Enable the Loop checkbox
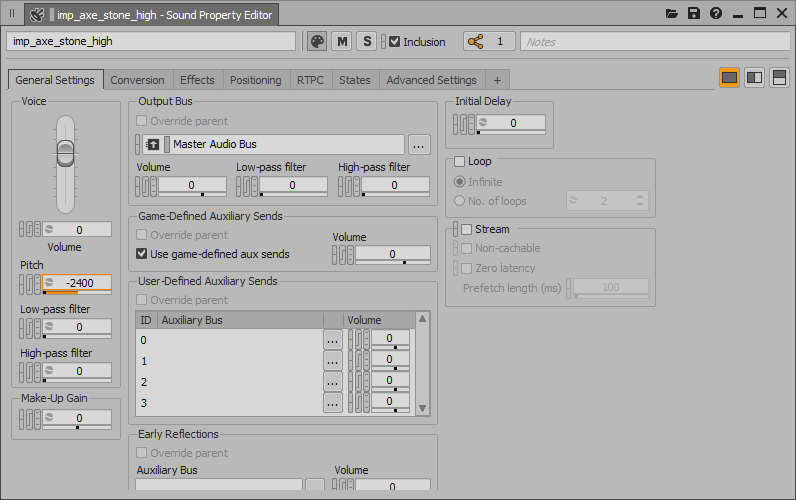Image resolution: width=796 pixels, height=500 pixels. coord(460,162)
